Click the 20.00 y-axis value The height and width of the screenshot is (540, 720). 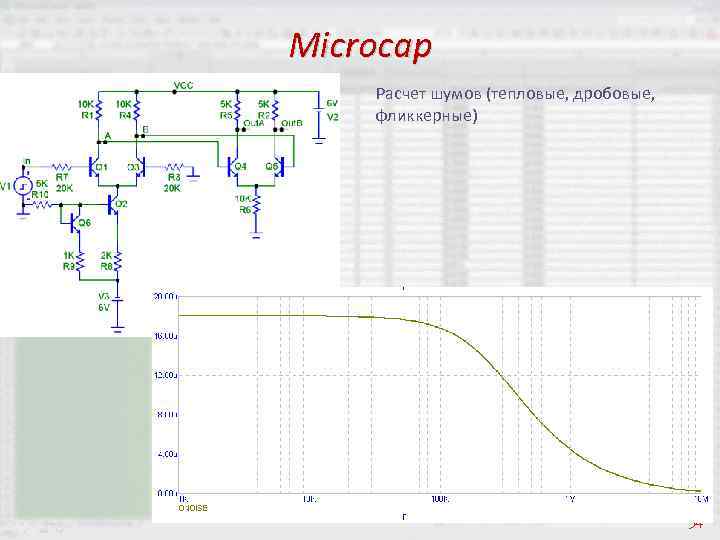click(165, 296)
